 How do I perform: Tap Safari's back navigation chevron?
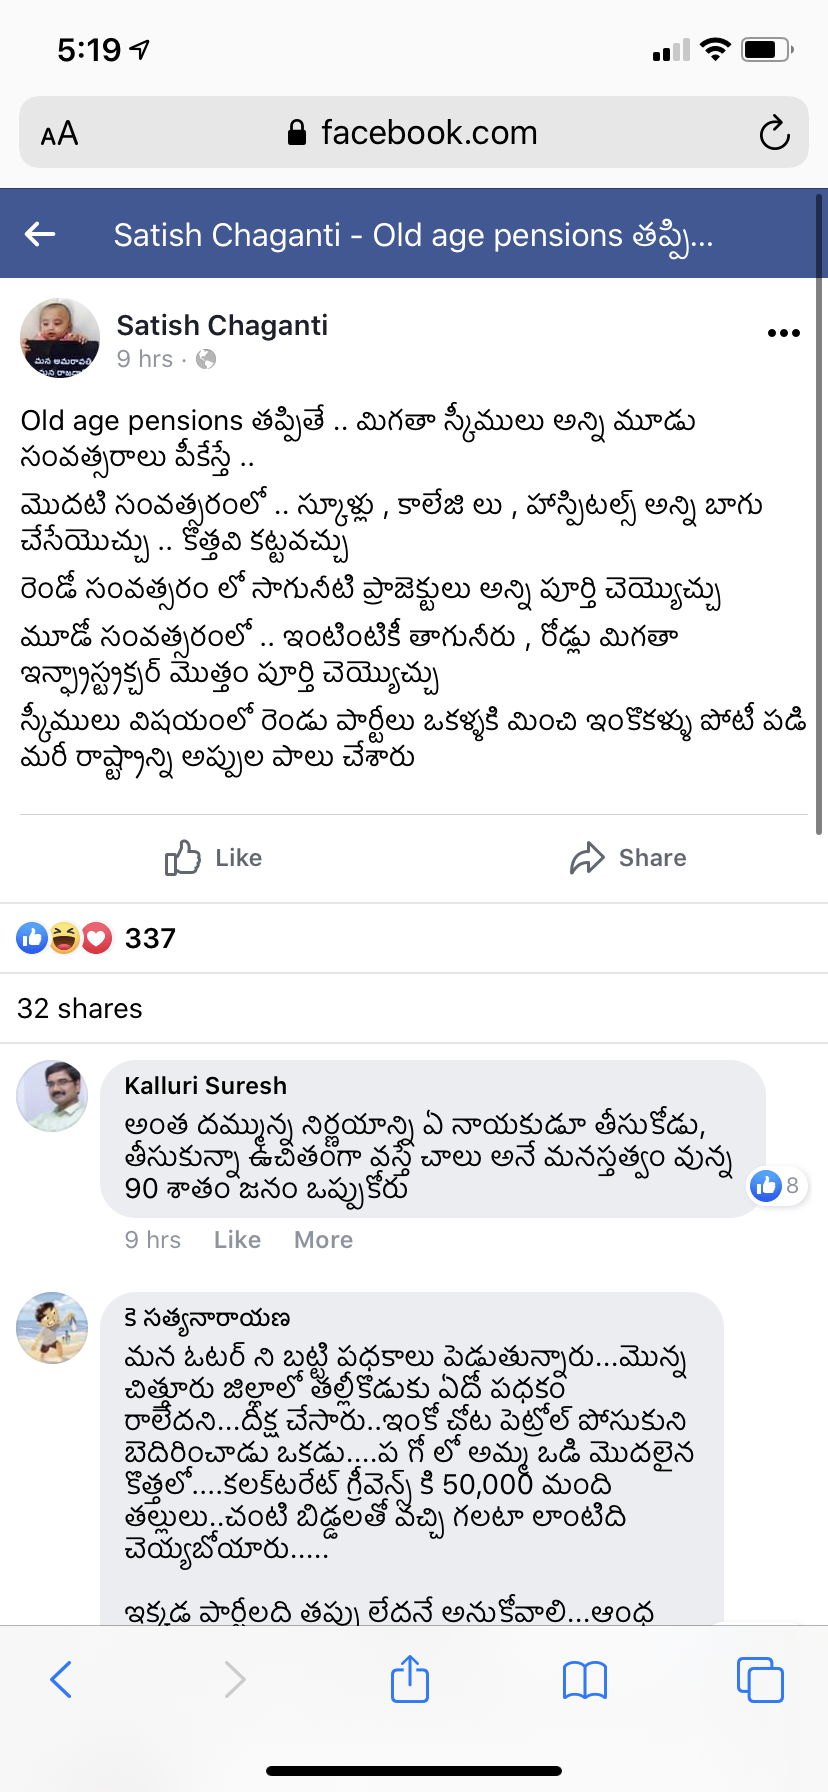61,1679
